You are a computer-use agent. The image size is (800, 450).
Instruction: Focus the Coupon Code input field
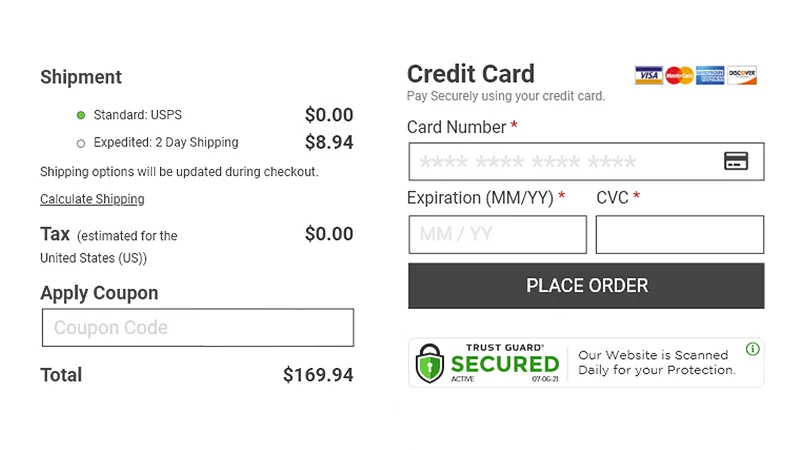(x=197, y=327)
